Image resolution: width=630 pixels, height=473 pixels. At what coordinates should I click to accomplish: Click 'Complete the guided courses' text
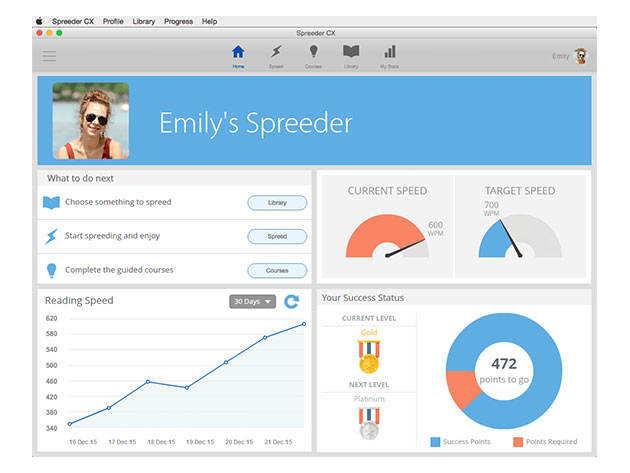coord(119,270)
